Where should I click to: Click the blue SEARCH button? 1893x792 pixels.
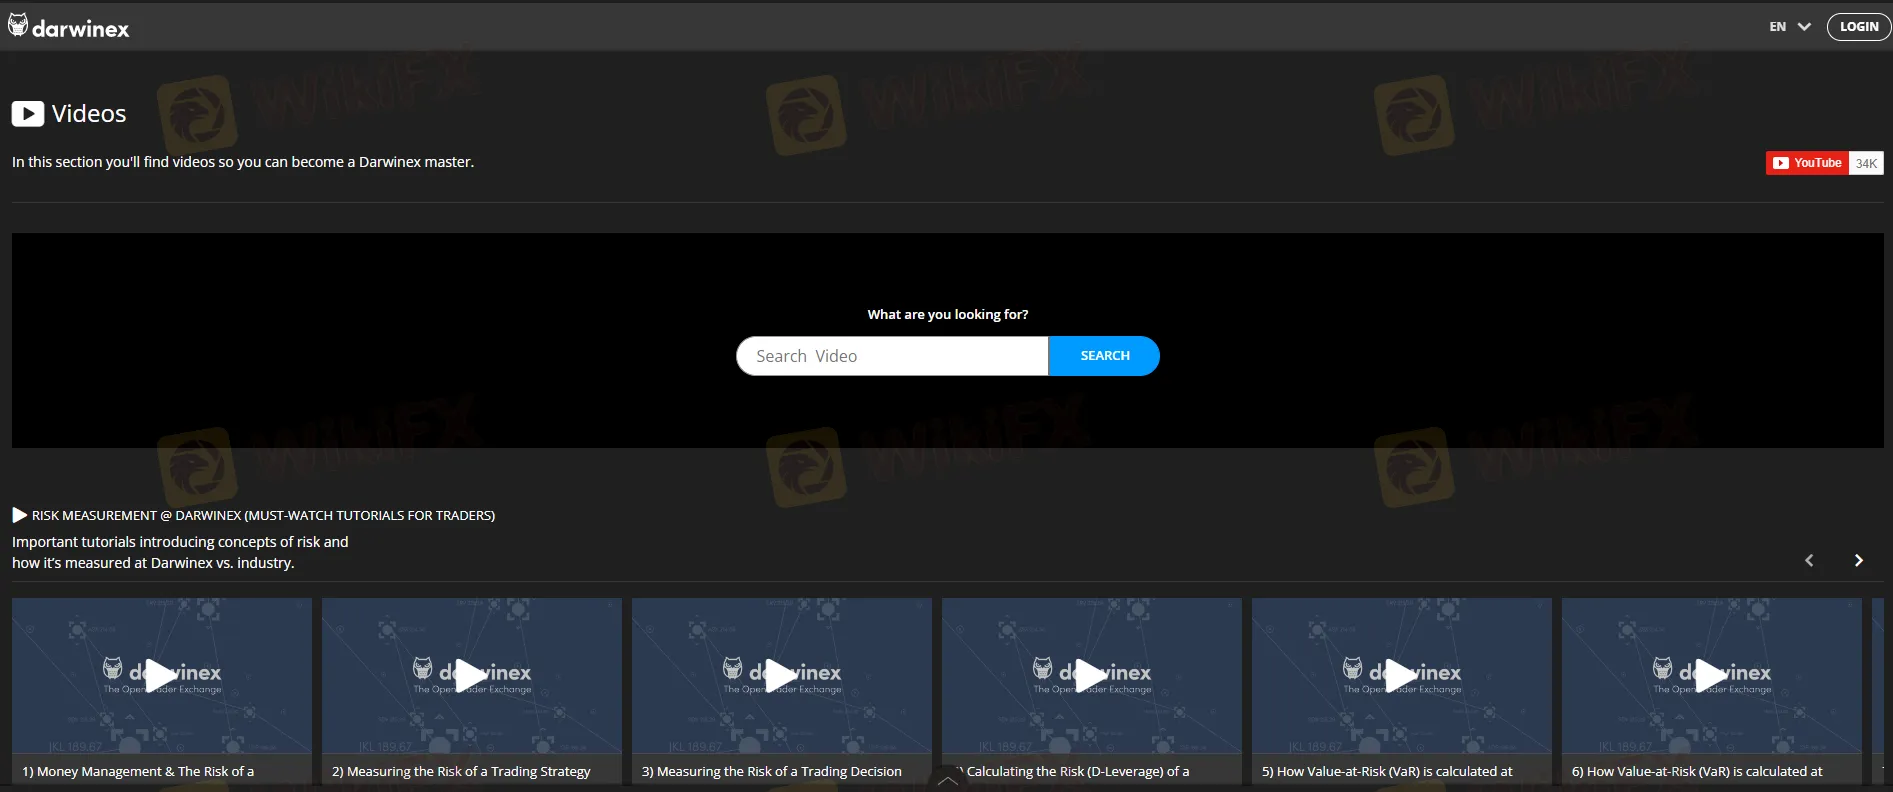click(x=1104, y=356)
